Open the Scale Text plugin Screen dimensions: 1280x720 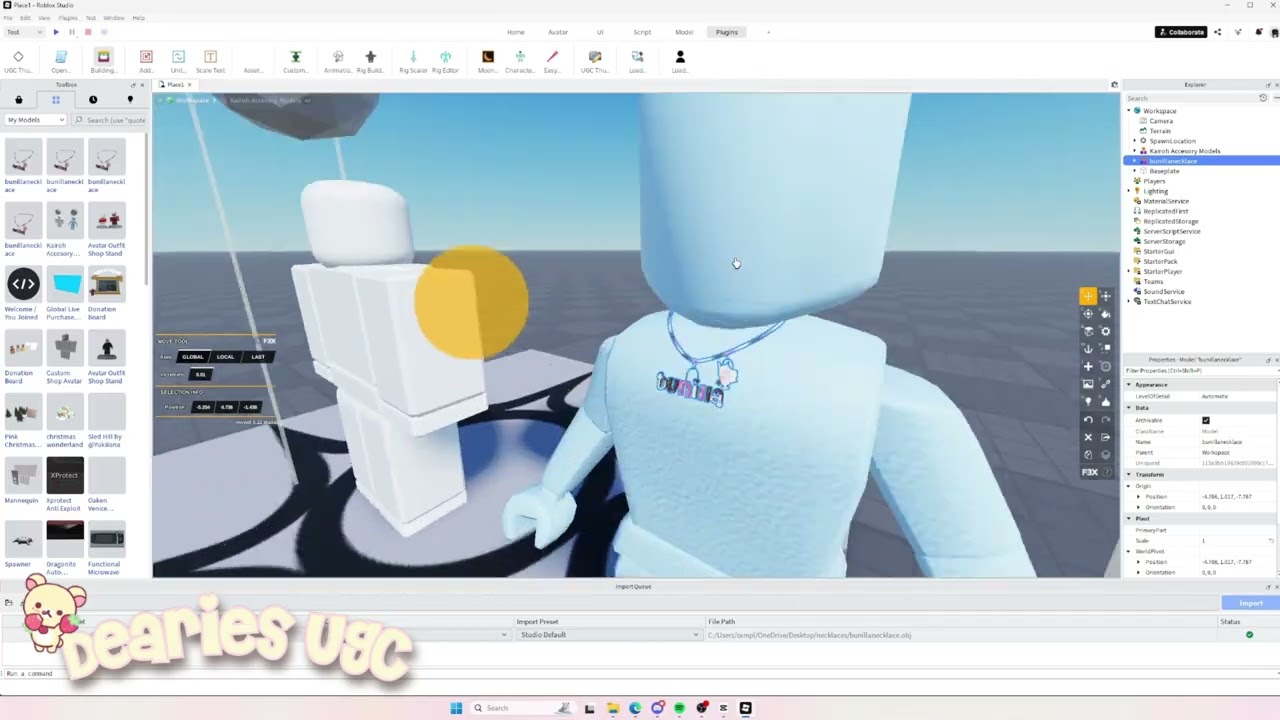coord(210,61)
